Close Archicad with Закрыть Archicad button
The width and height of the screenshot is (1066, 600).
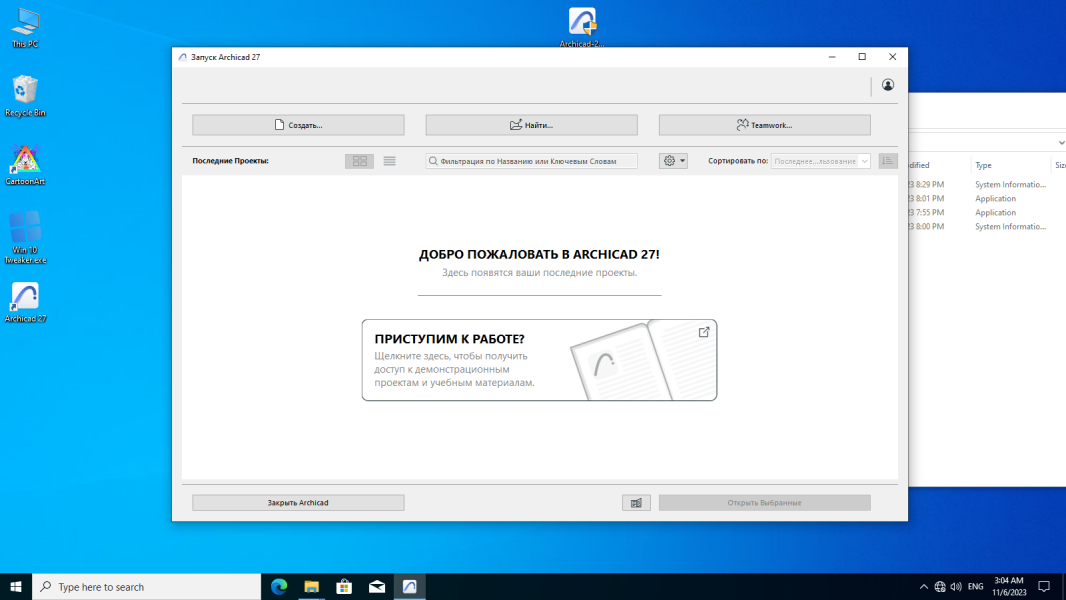[298, 503]
